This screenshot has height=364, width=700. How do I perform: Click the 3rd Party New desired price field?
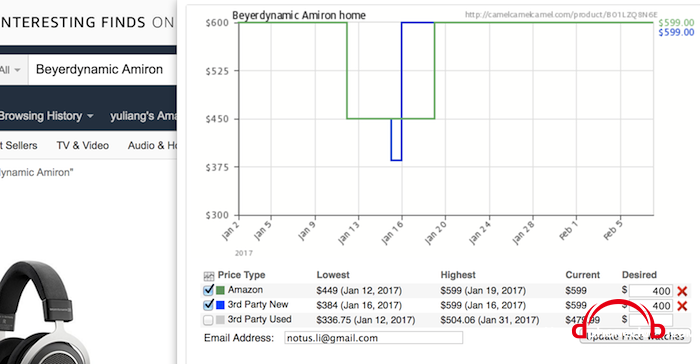pos(651,306)
